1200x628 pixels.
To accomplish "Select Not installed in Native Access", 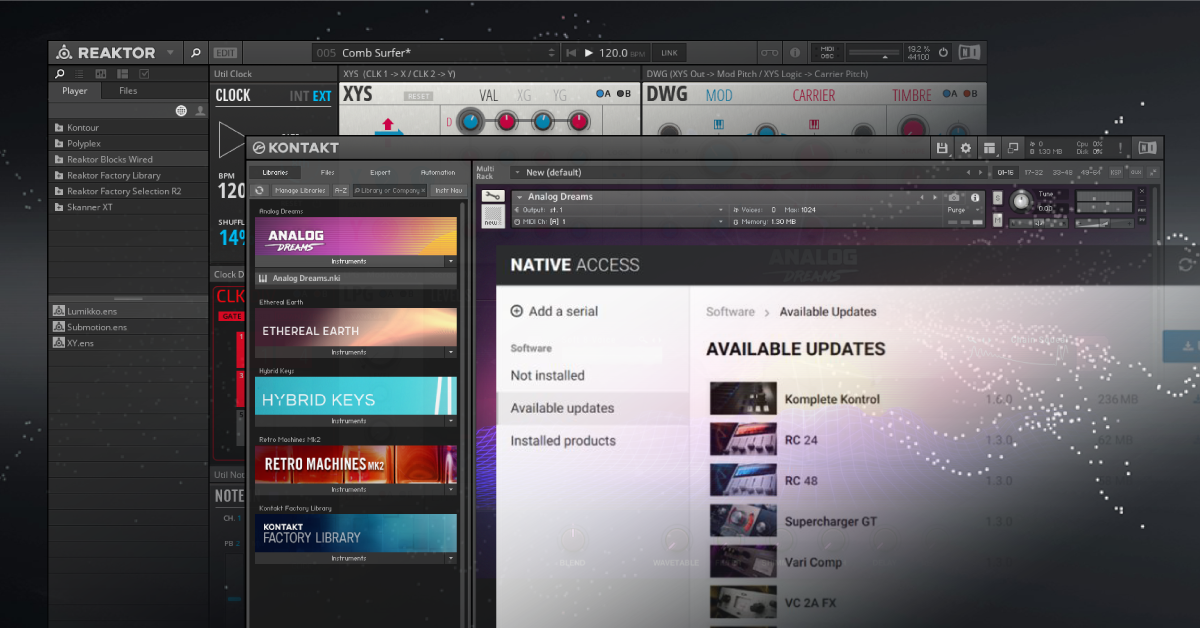I will tap(547, 376).
